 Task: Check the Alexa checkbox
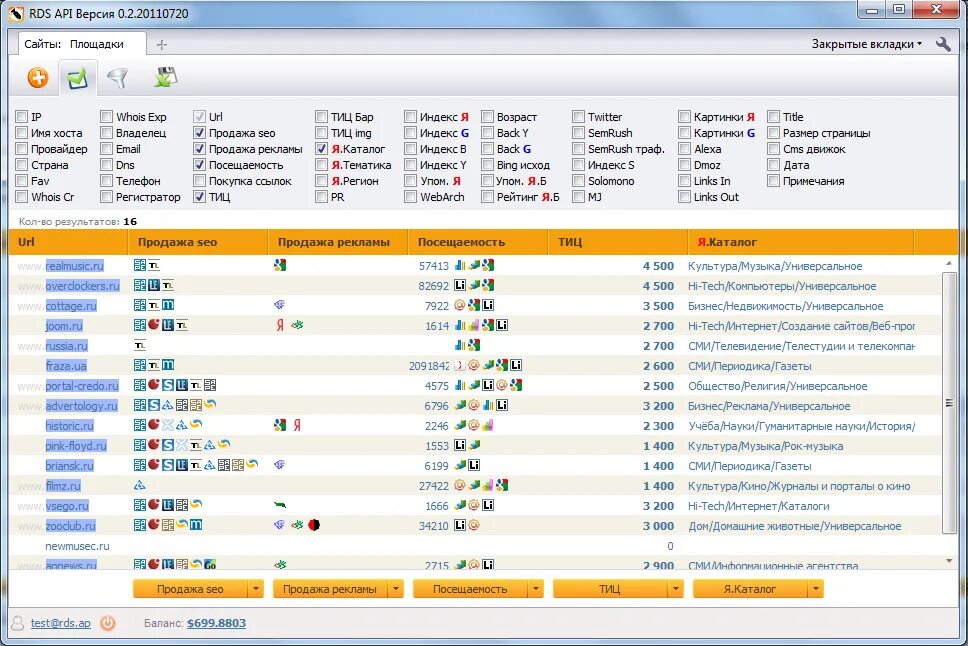pos(684,149)
